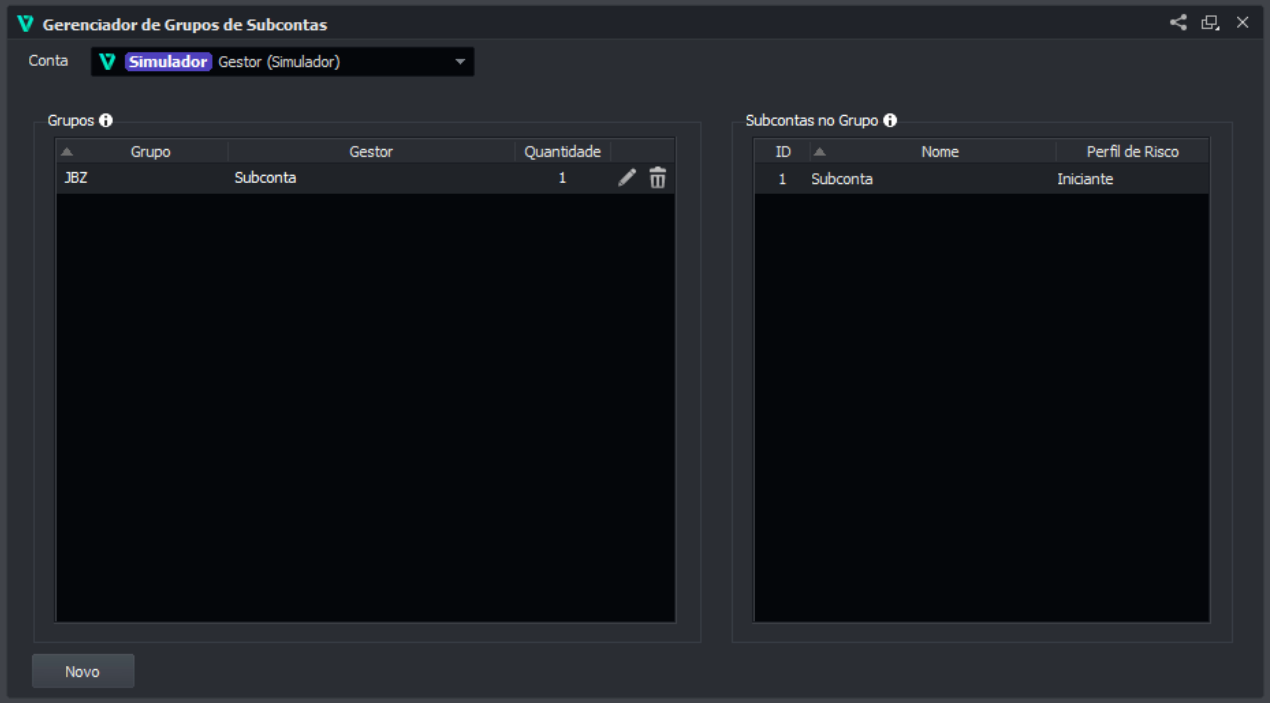
Task: Click the Gestor column header
Action: click(370, 152)
